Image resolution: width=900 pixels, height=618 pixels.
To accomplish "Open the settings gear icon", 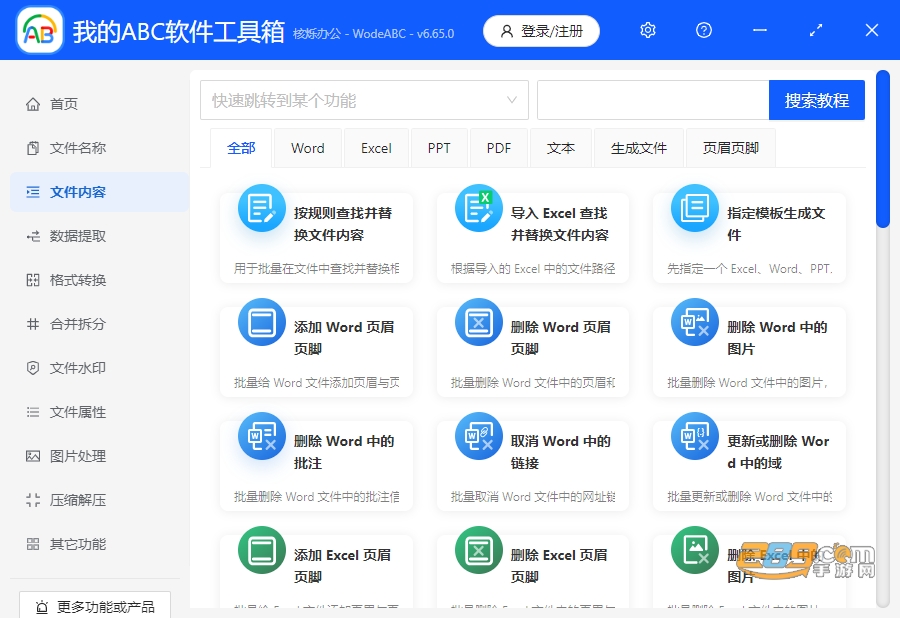I will [x=647, y=30].
